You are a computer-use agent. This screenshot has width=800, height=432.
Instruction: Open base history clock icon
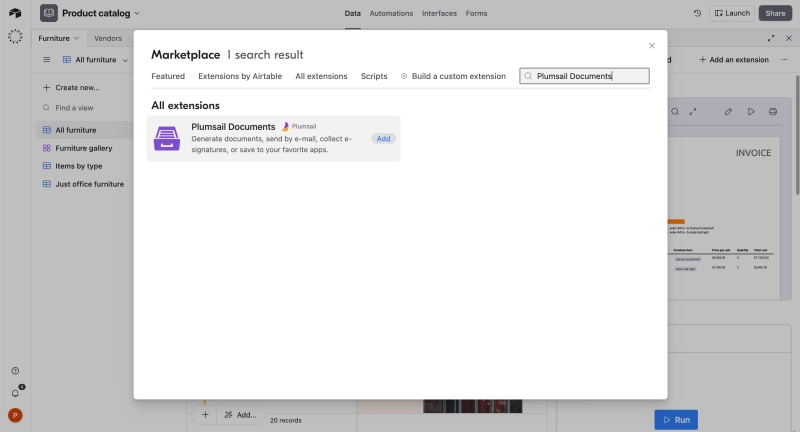tap(697, 13)
